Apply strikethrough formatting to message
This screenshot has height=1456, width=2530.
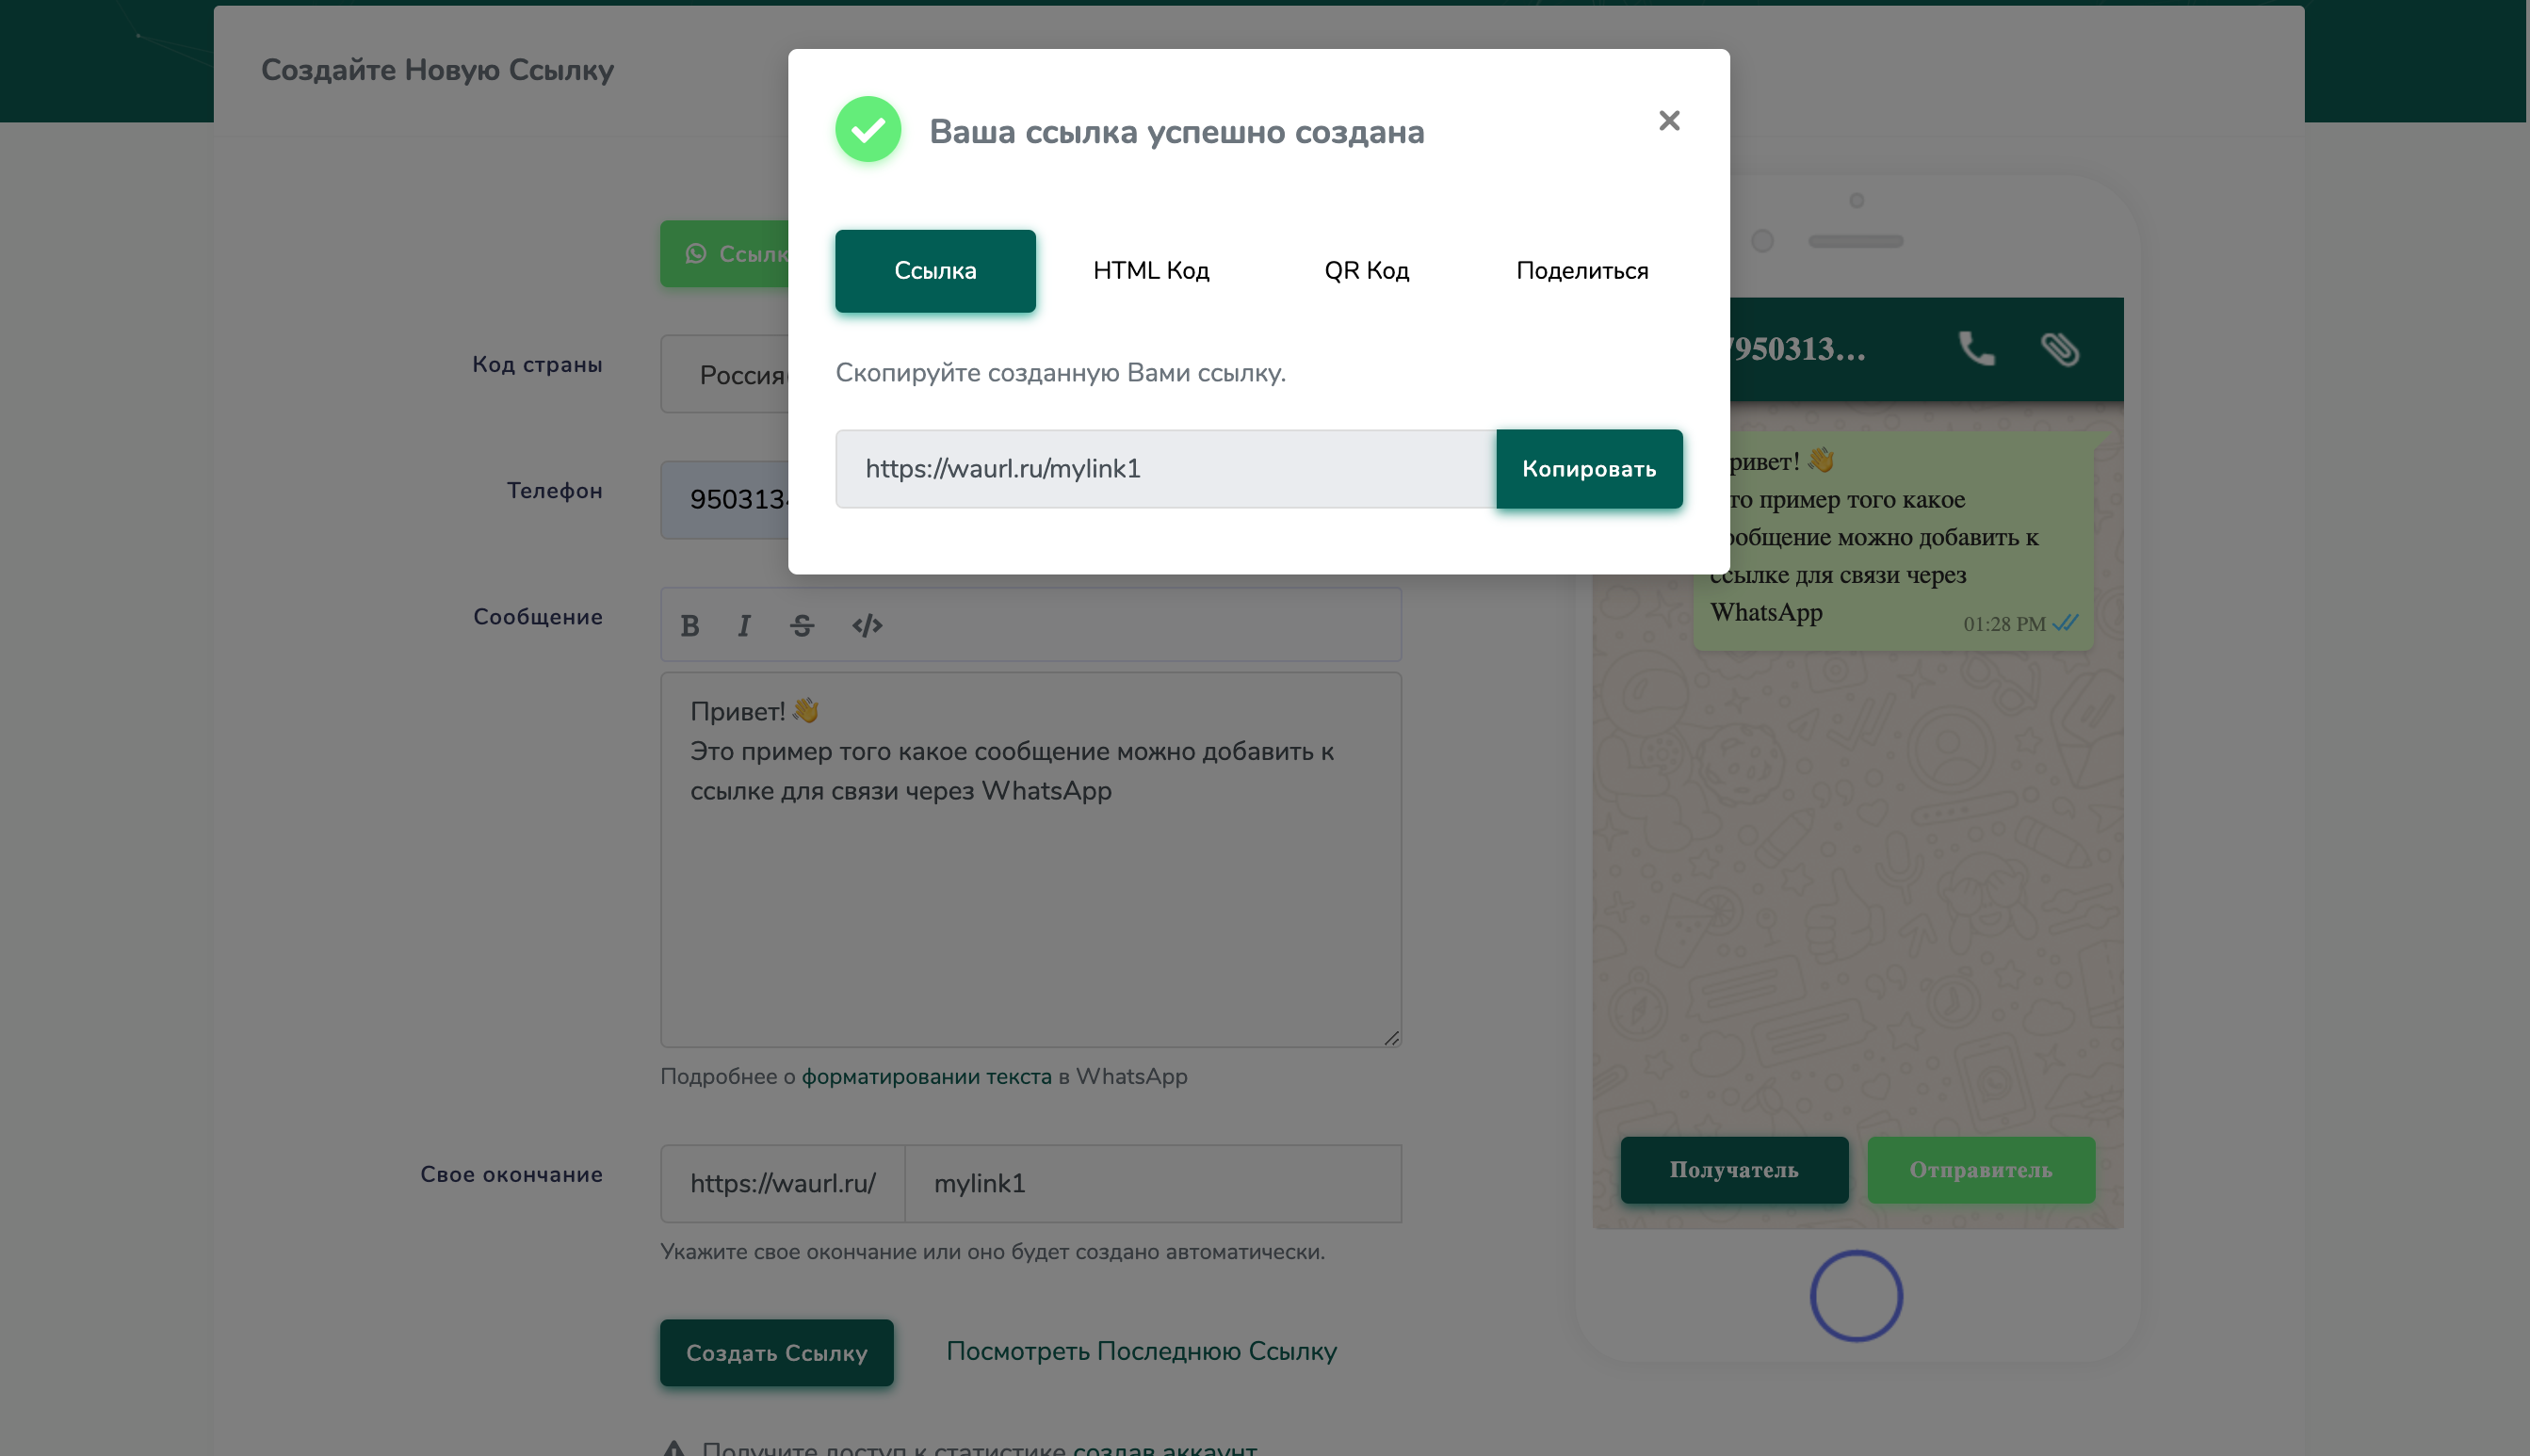click(801, 626)
